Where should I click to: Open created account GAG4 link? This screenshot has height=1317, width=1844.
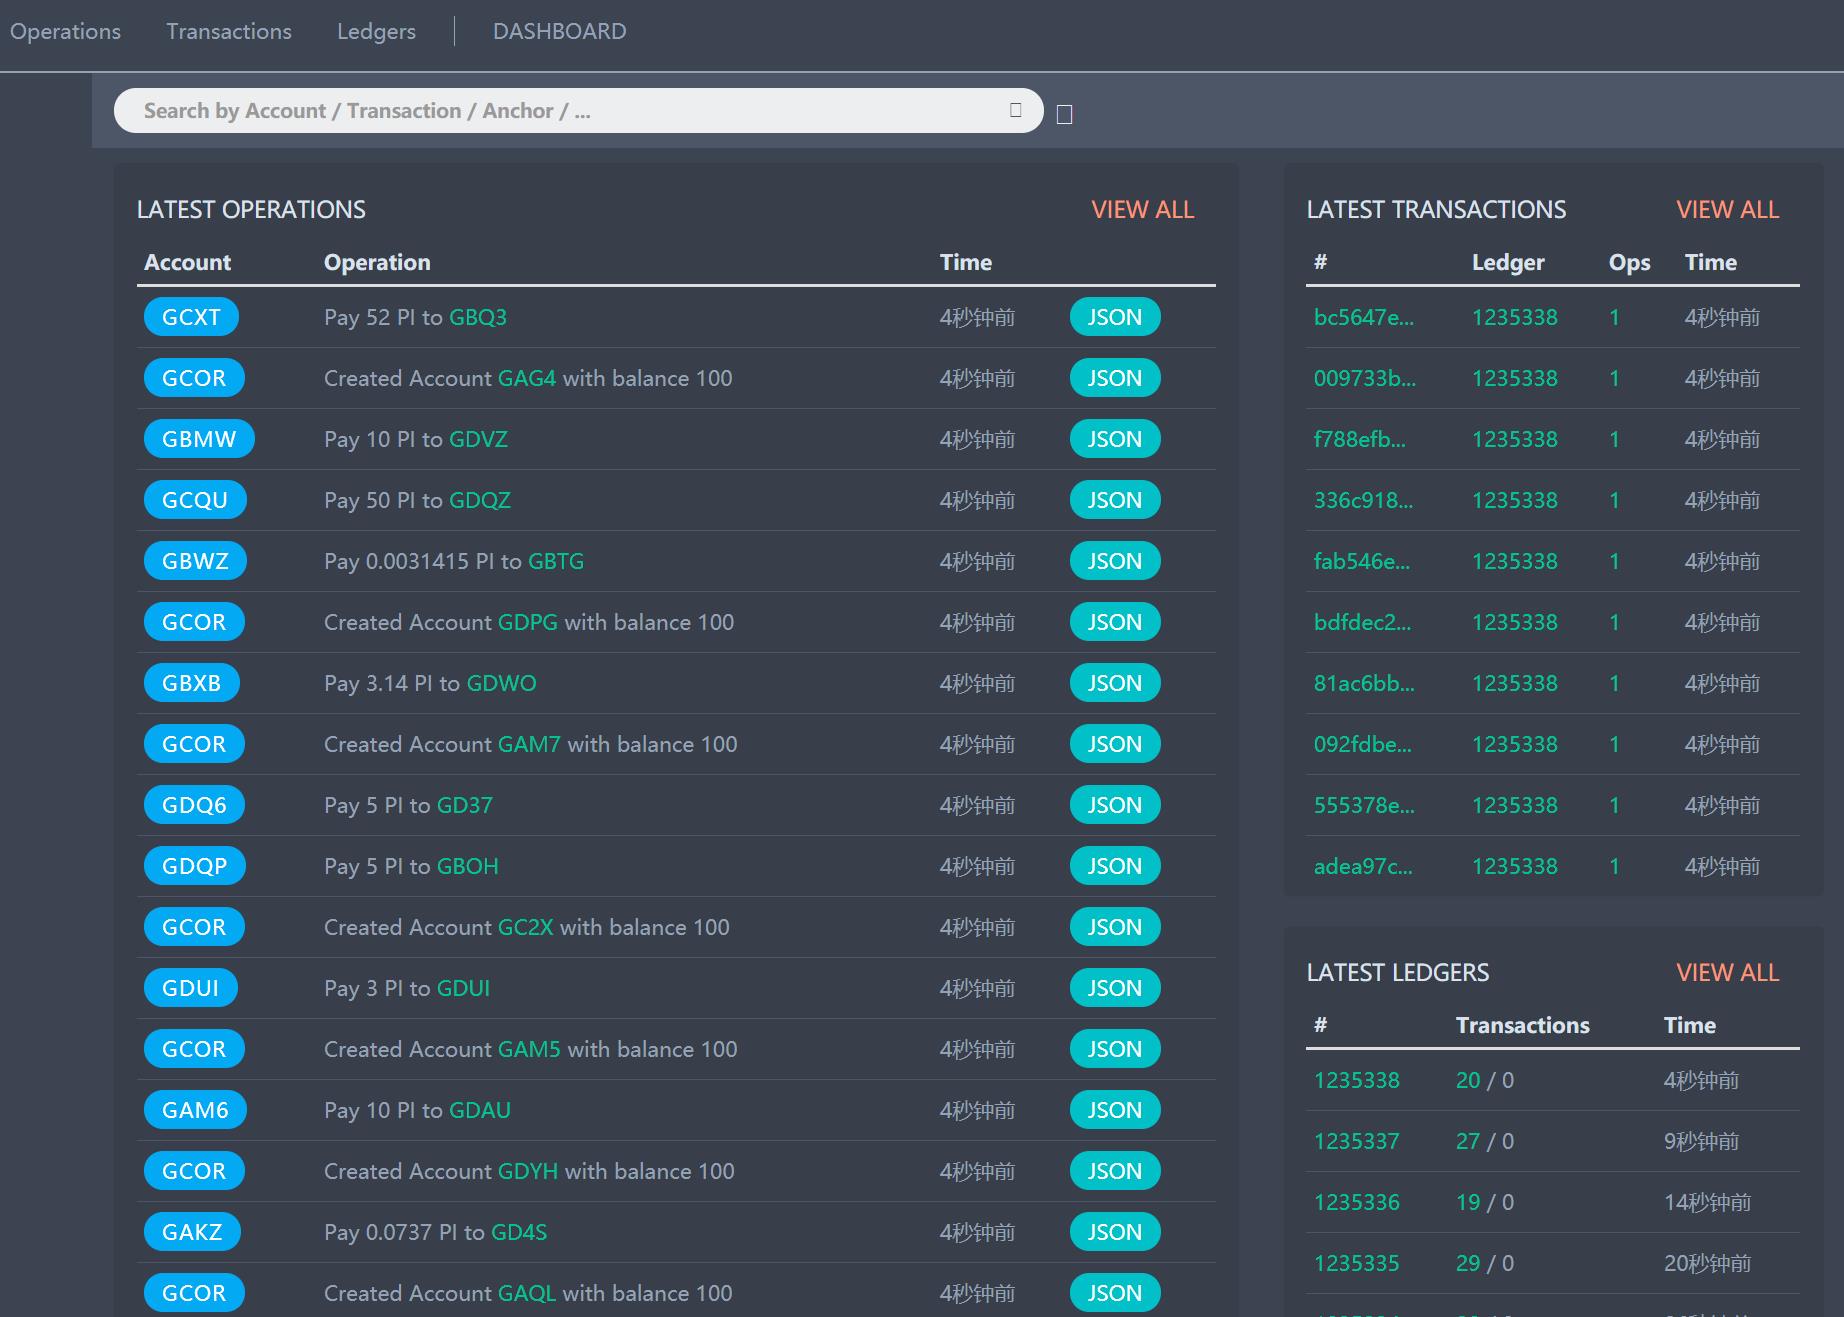pos(527,378)
